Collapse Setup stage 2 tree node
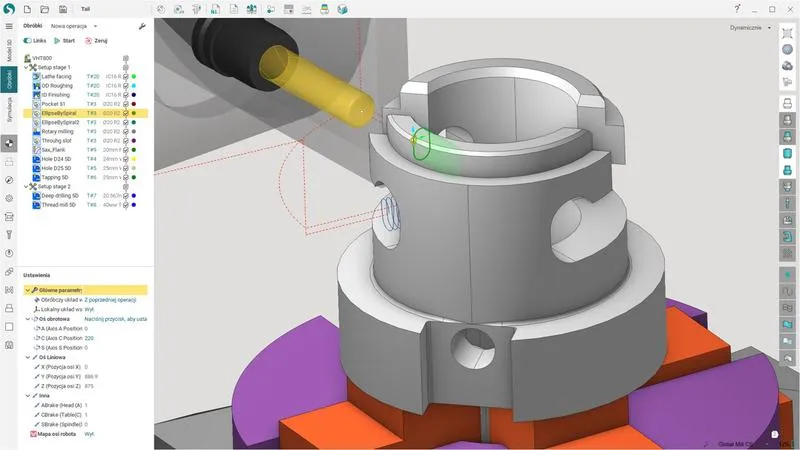Image resolution: width=800 pixels, height=450 pixels. click(x=26, y=187)
